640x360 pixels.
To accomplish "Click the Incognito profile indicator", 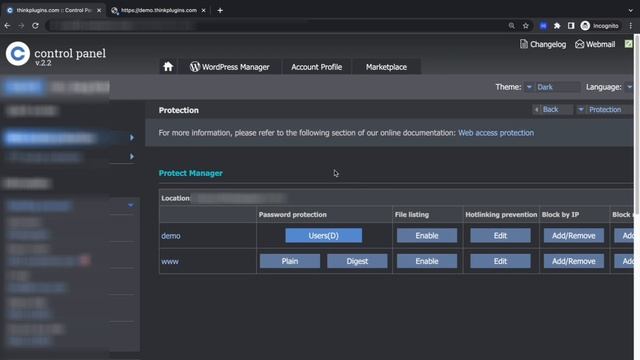I will 600,26.
